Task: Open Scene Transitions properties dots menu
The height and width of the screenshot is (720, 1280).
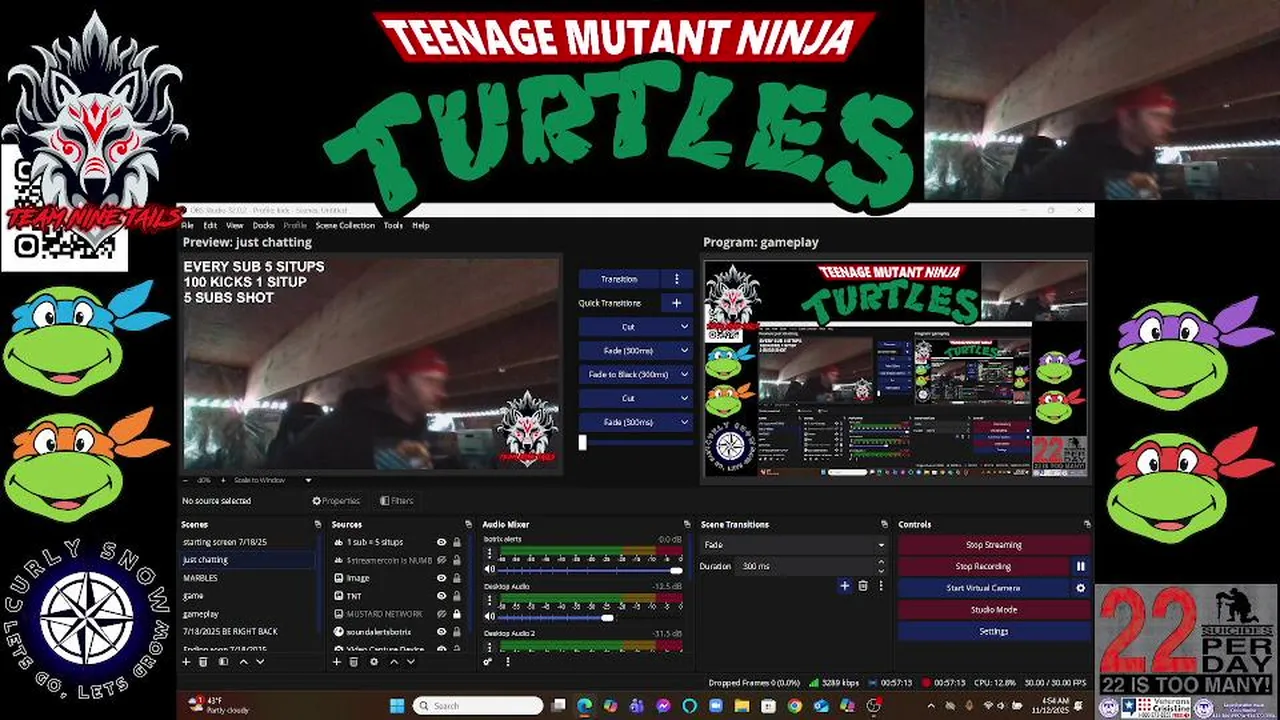Action: (881, 586)
